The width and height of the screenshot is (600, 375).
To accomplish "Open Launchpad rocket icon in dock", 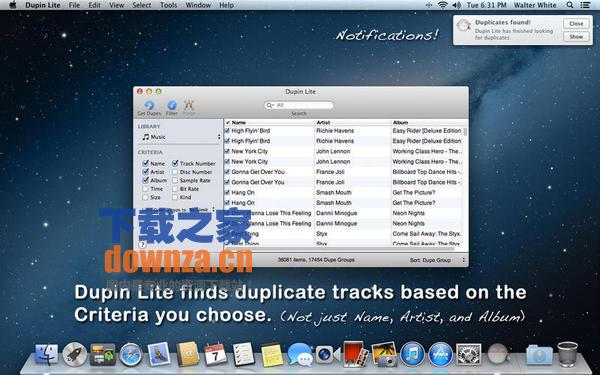I will click(x=75, y=354).
